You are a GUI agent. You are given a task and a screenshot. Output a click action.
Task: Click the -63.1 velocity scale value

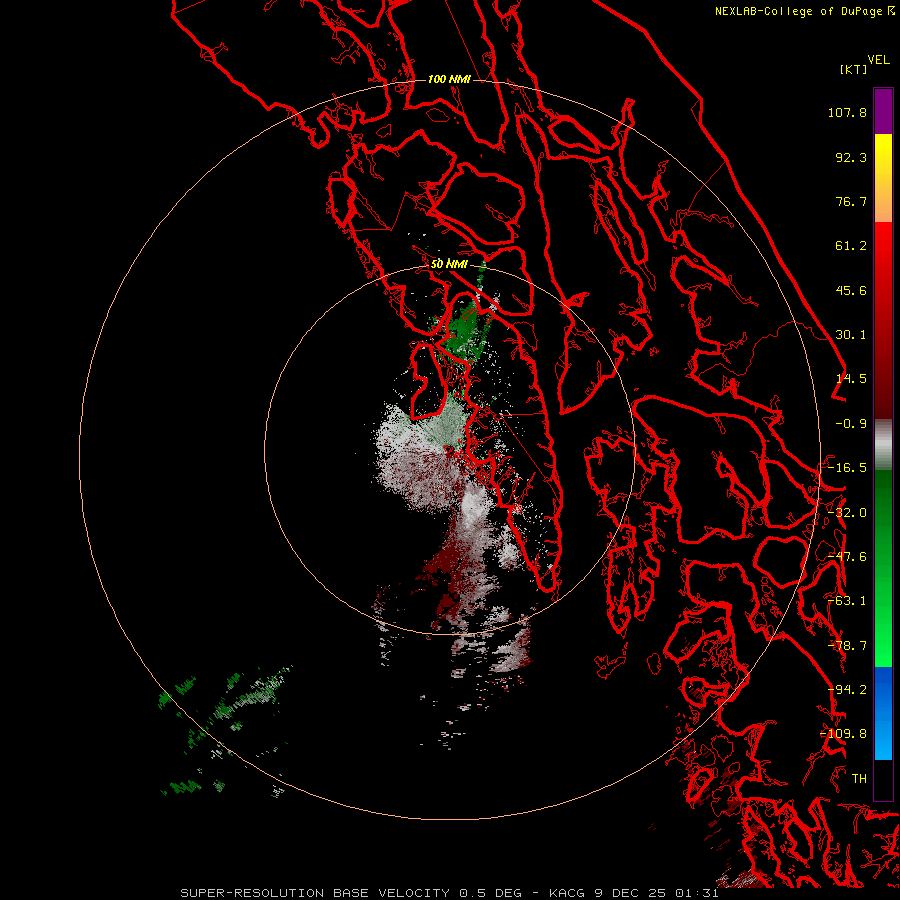point(847,601)
